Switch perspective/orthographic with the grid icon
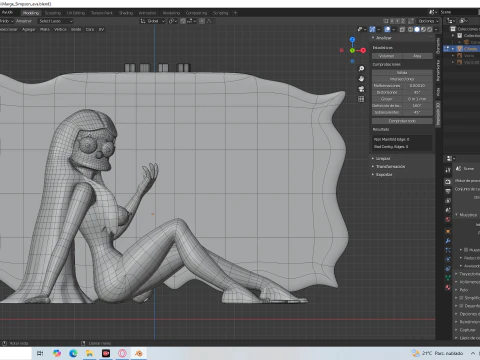Viewport: 480px width, 360px height. click(361, 99)
